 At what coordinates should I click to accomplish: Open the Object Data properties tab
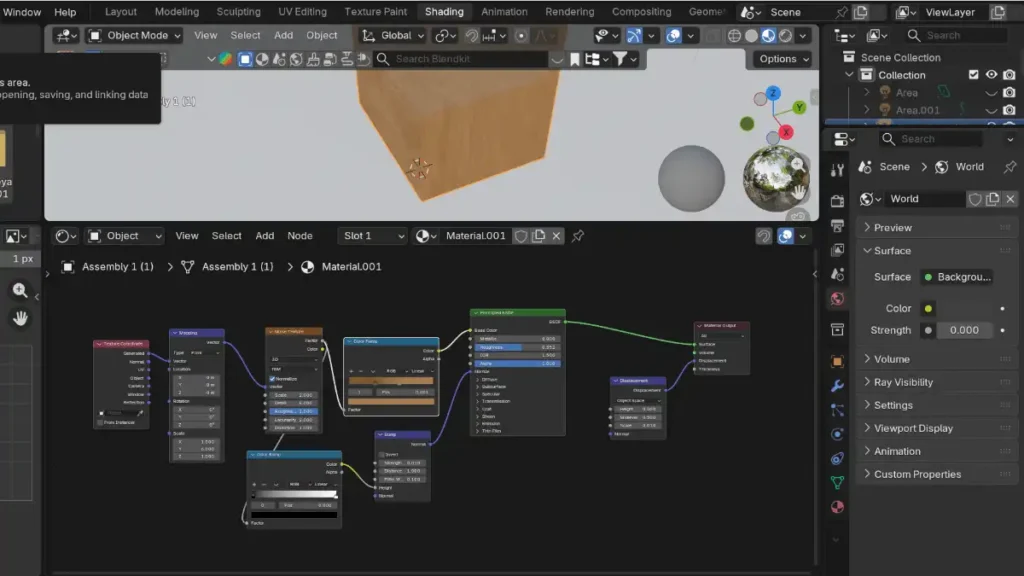(x=837, y=483)
